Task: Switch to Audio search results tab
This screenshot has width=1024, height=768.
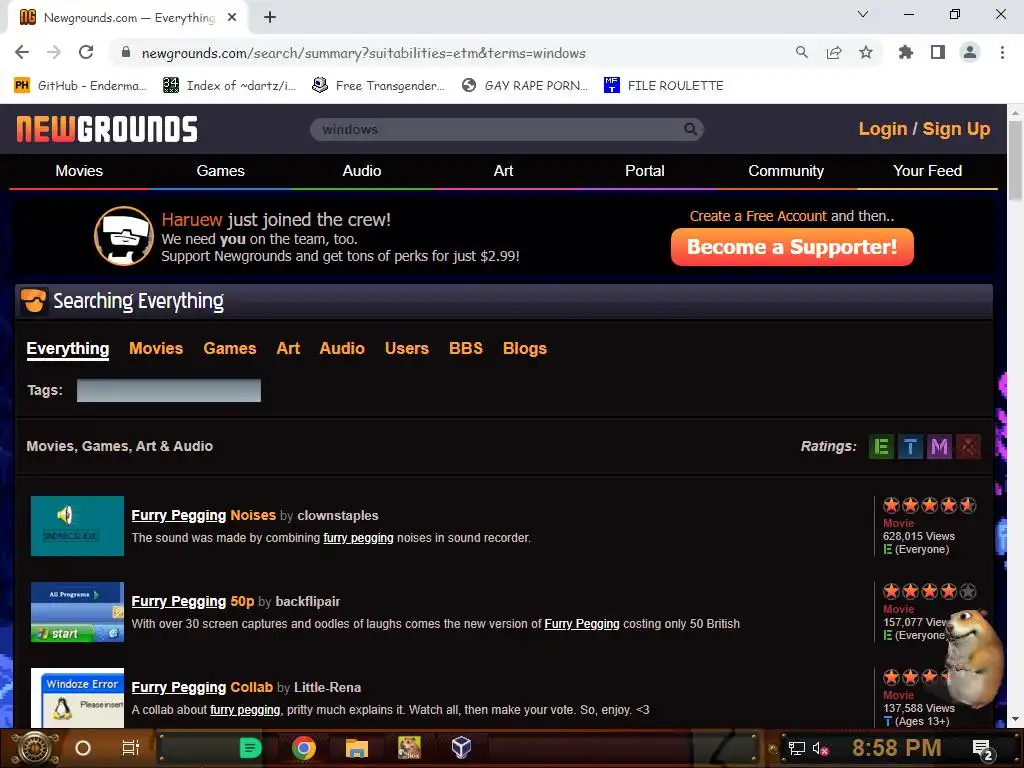Action: coord(342,348)
